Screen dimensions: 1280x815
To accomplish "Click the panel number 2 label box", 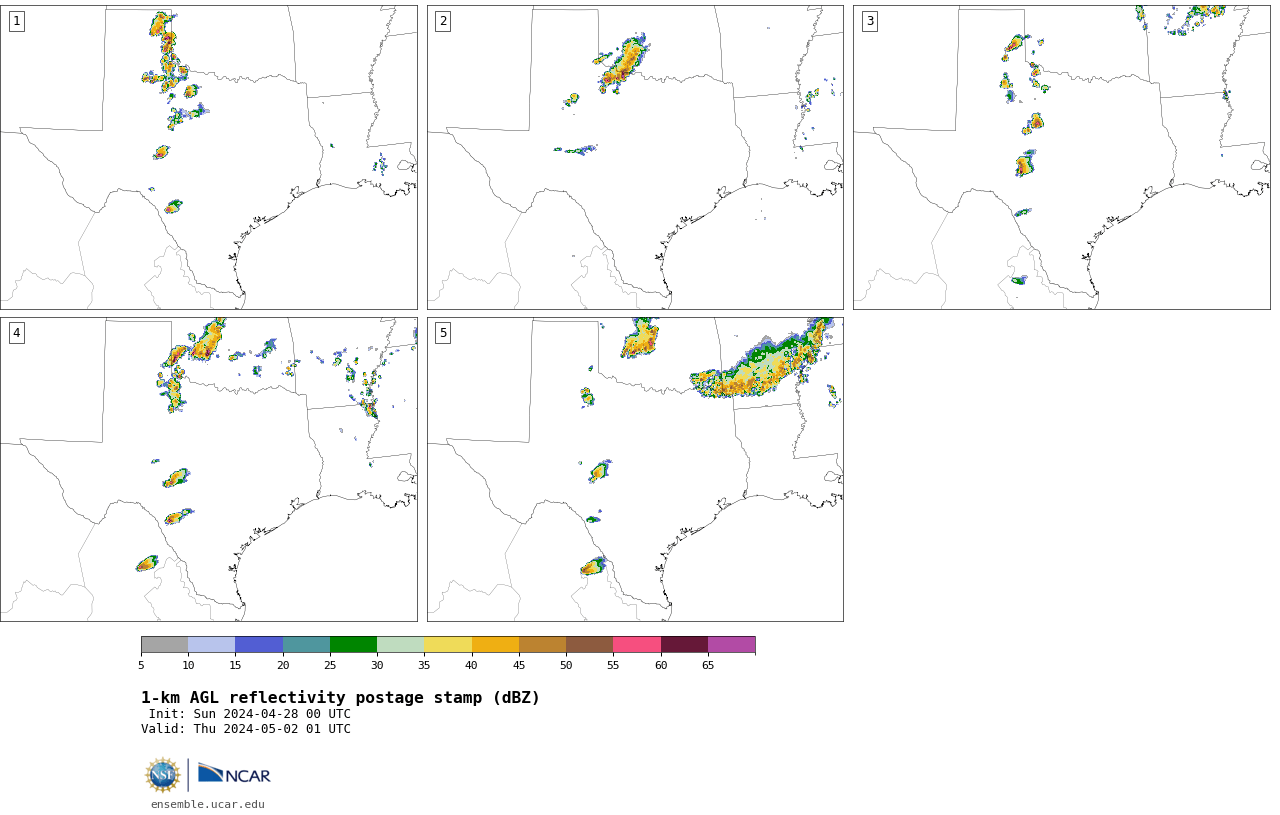I will tap(443, 21).
